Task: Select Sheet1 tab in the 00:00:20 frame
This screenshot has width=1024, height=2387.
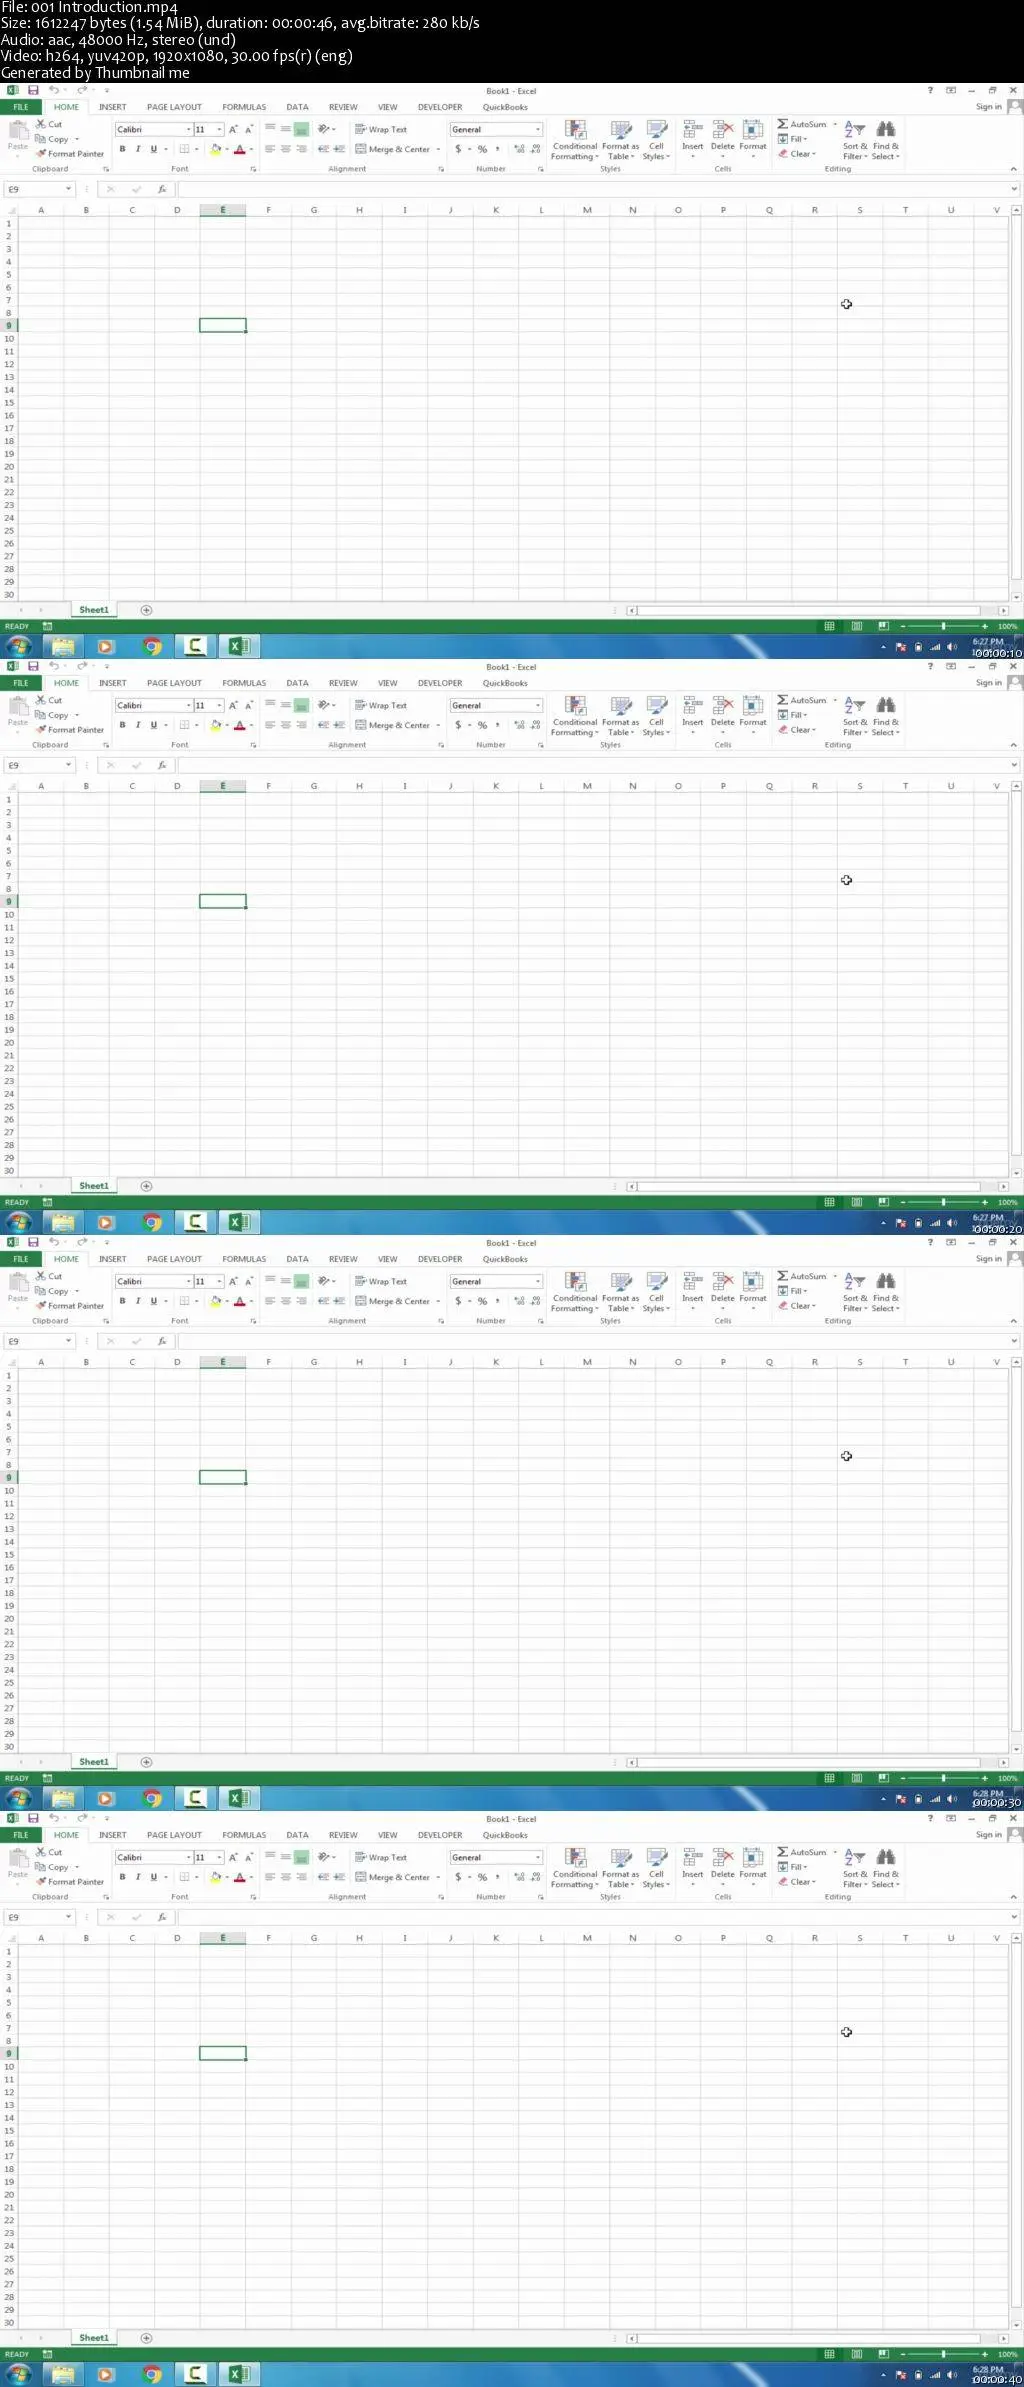Action: click(94, 1186)
